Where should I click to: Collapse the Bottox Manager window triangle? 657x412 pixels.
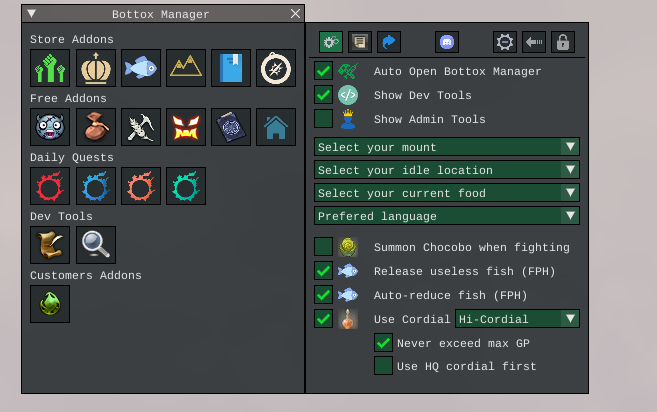[32, 14]
